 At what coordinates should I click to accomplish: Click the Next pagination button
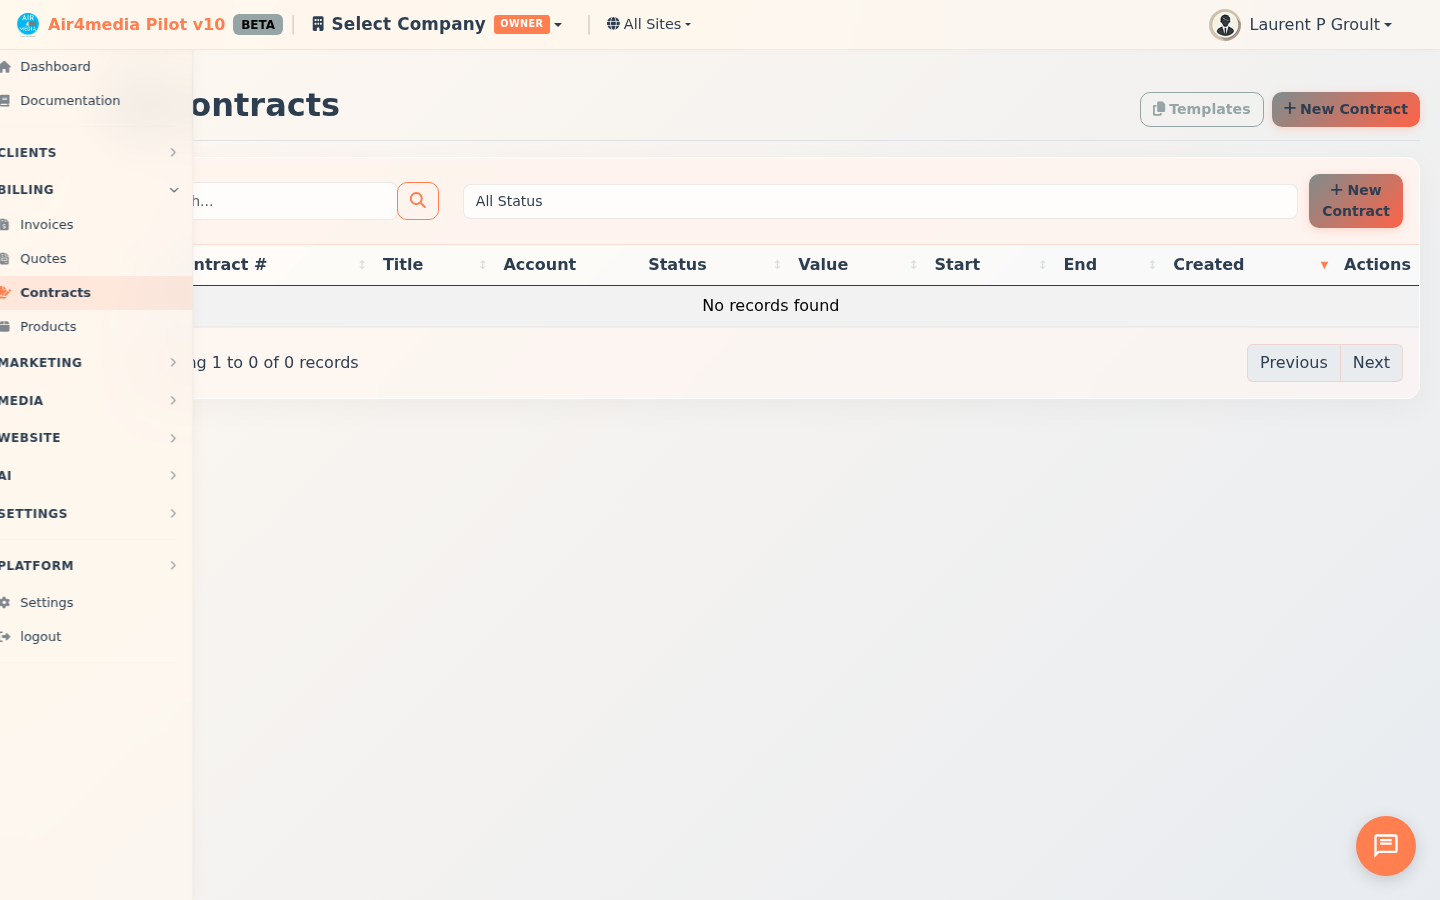click(1371, 363)
